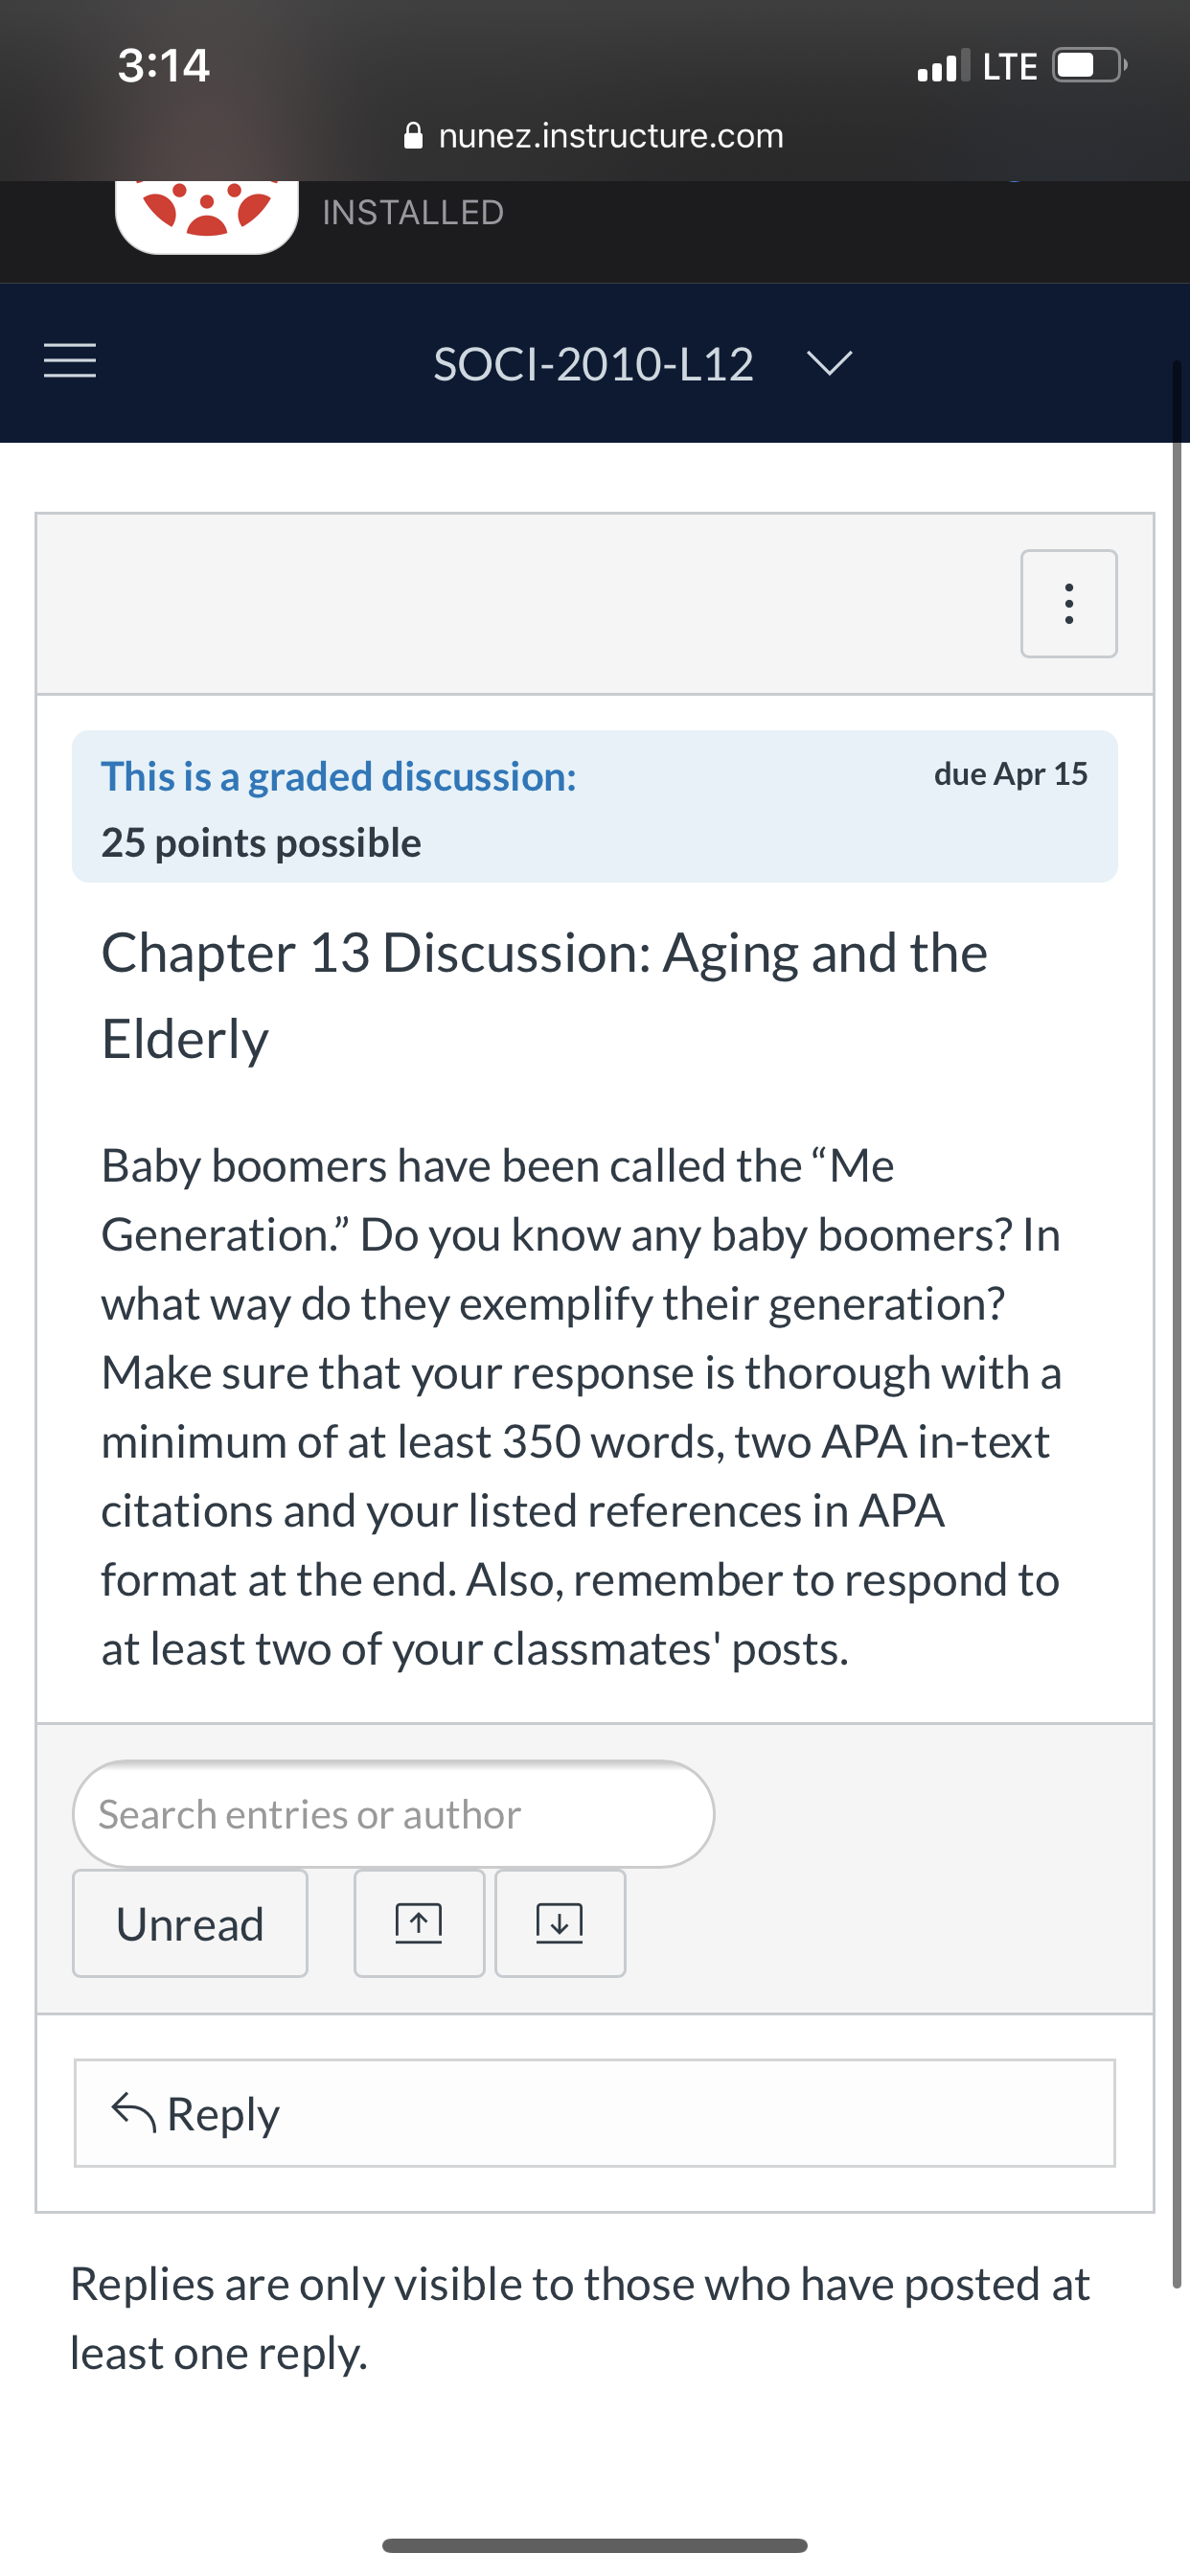Click the Reply box to respond
Screen dimensions: 1190x2576
(x=594, y=2113)
